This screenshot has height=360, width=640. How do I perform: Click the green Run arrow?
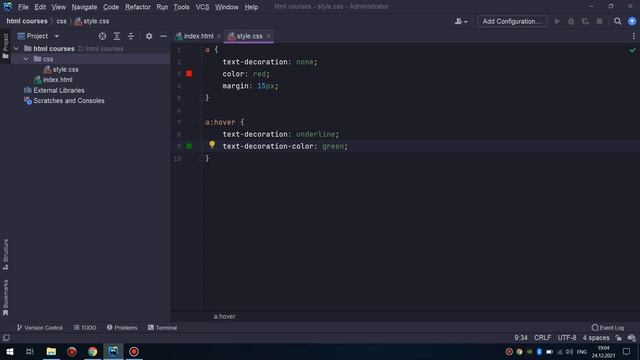(557, 21)
